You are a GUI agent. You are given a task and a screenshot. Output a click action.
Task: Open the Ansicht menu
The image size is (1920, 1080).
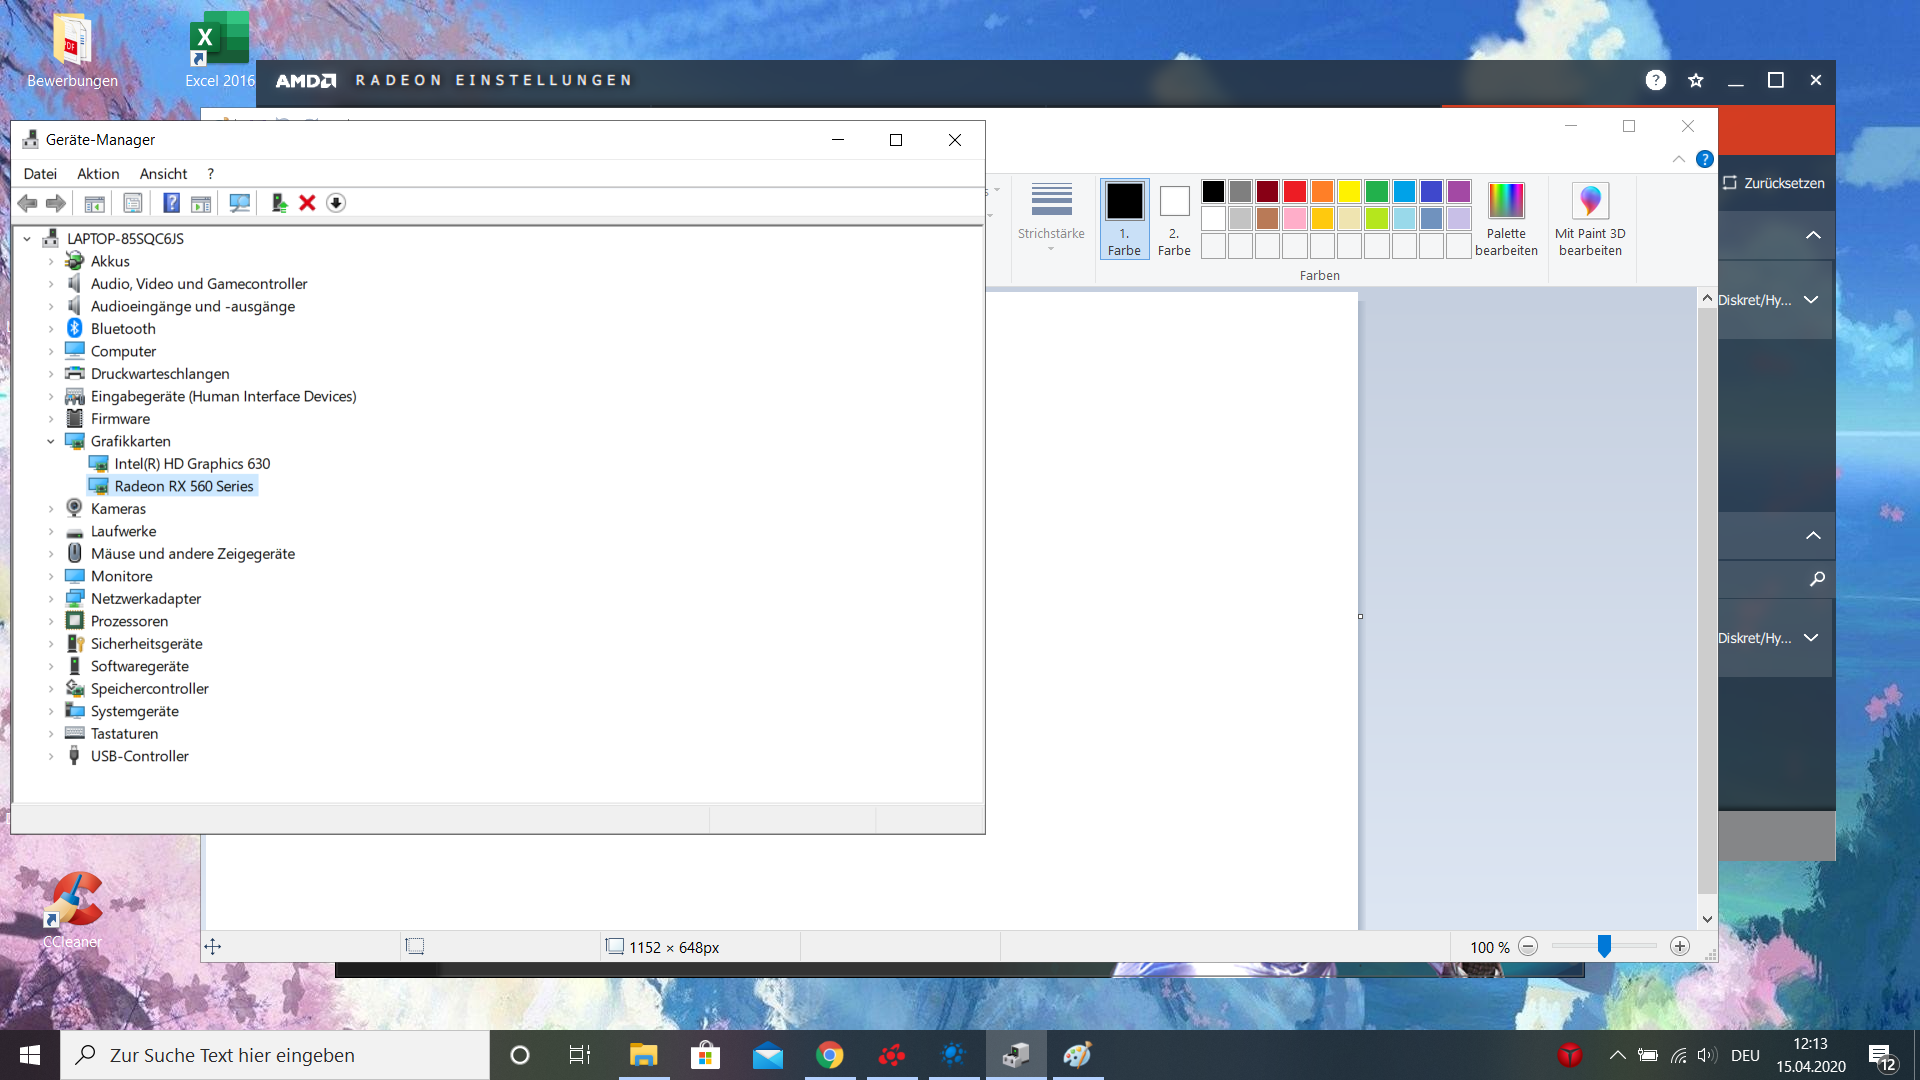(163, 174)
